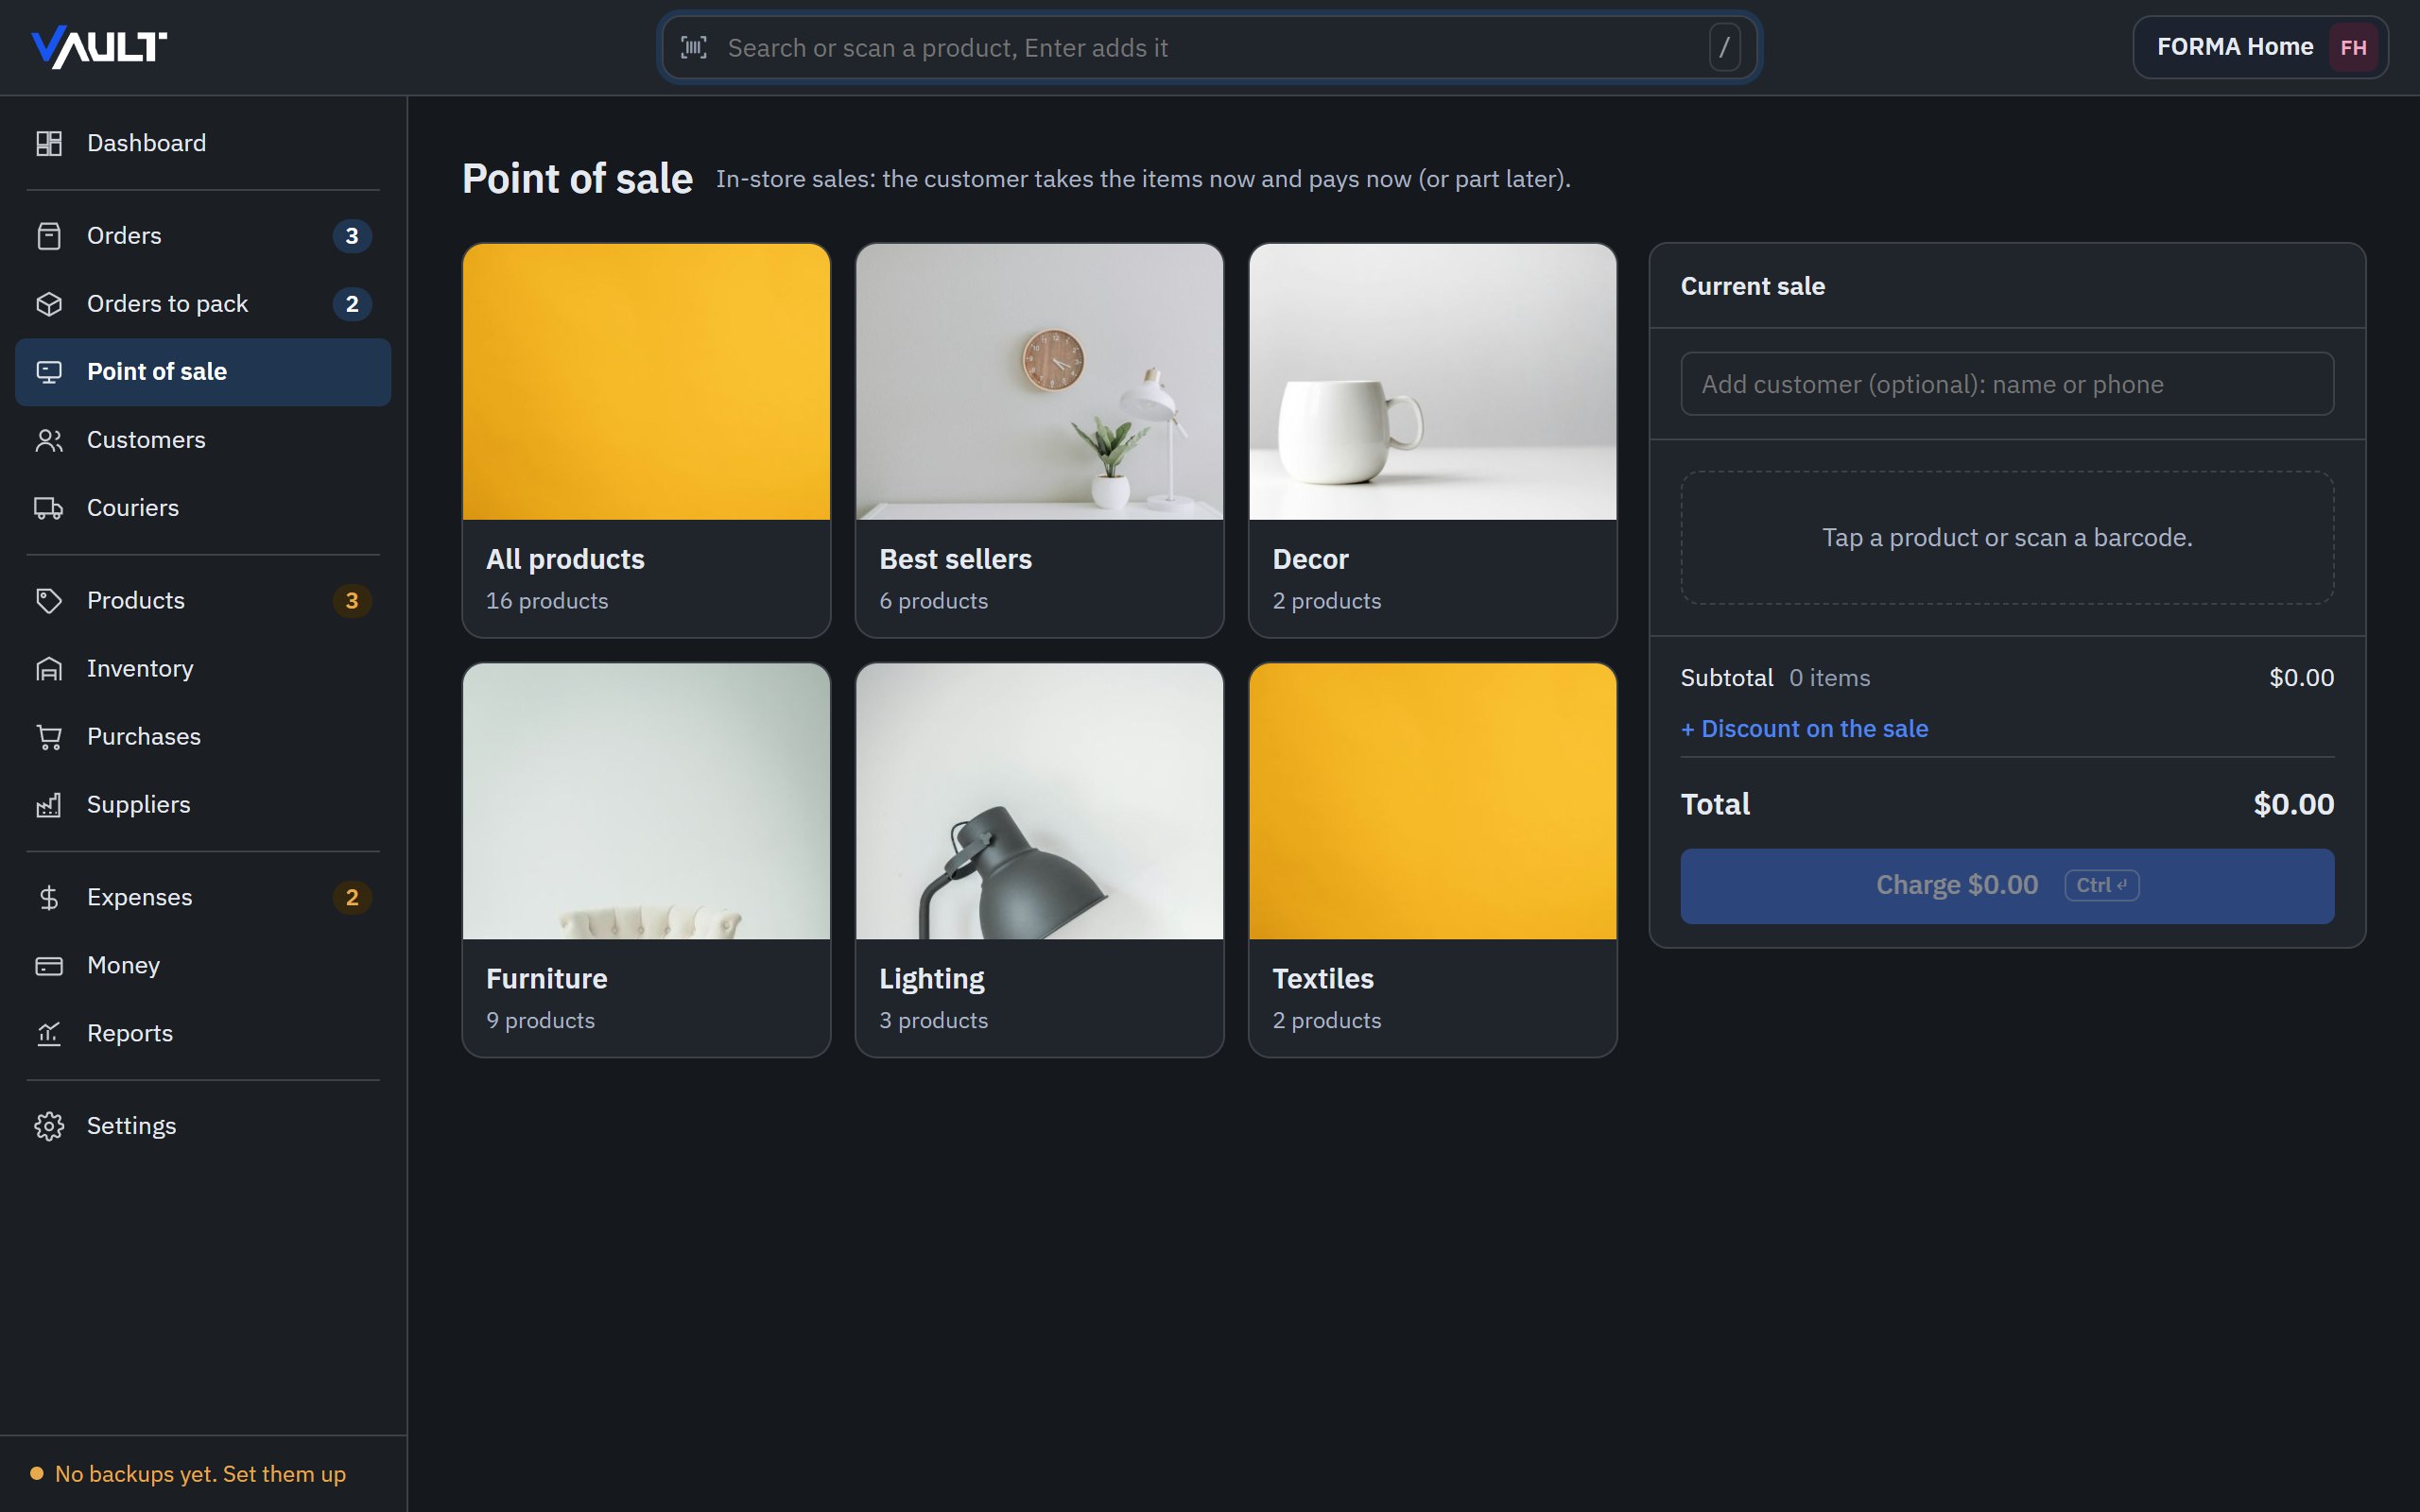Open FORMA Home account button
The width and height of the screenshot is (2420, 1512).
pyautogui.click(x=2260, y=47)
